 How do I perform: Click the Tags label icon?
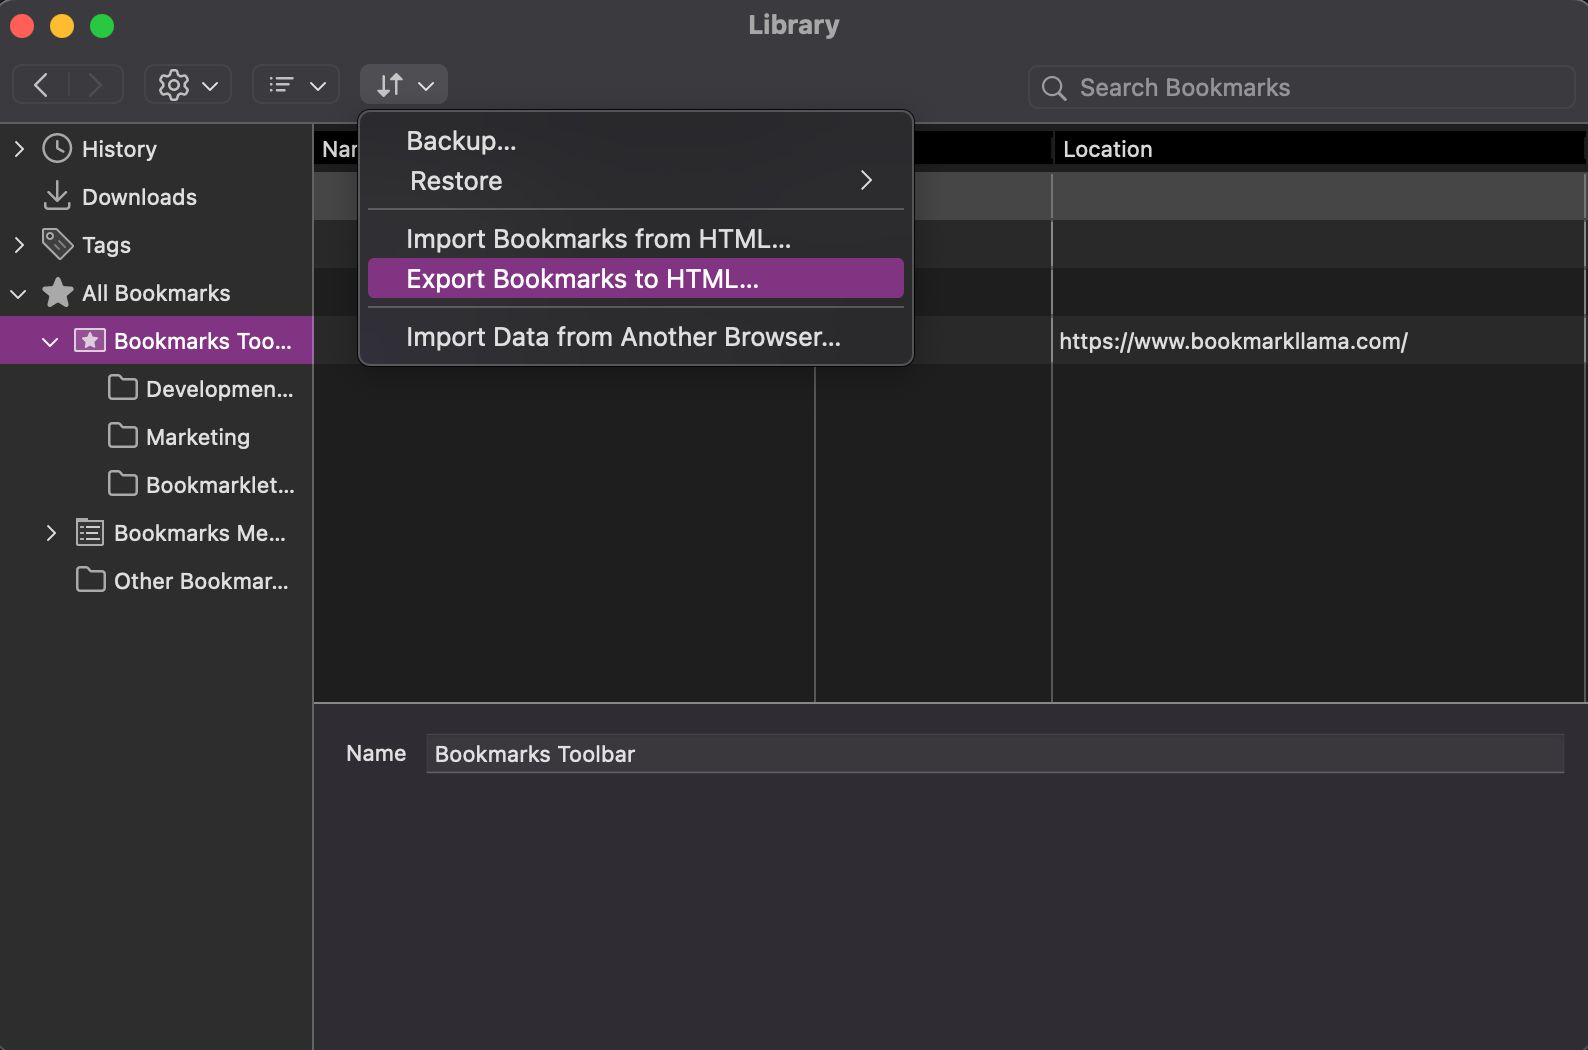[57, 244]
